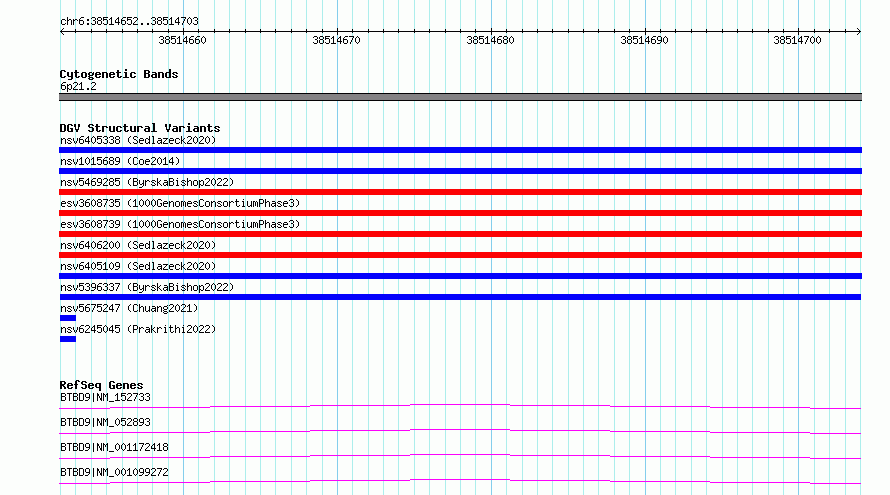Click the blue bar for nsv5396337
This screenshot has height=495, width=890.
460,297
